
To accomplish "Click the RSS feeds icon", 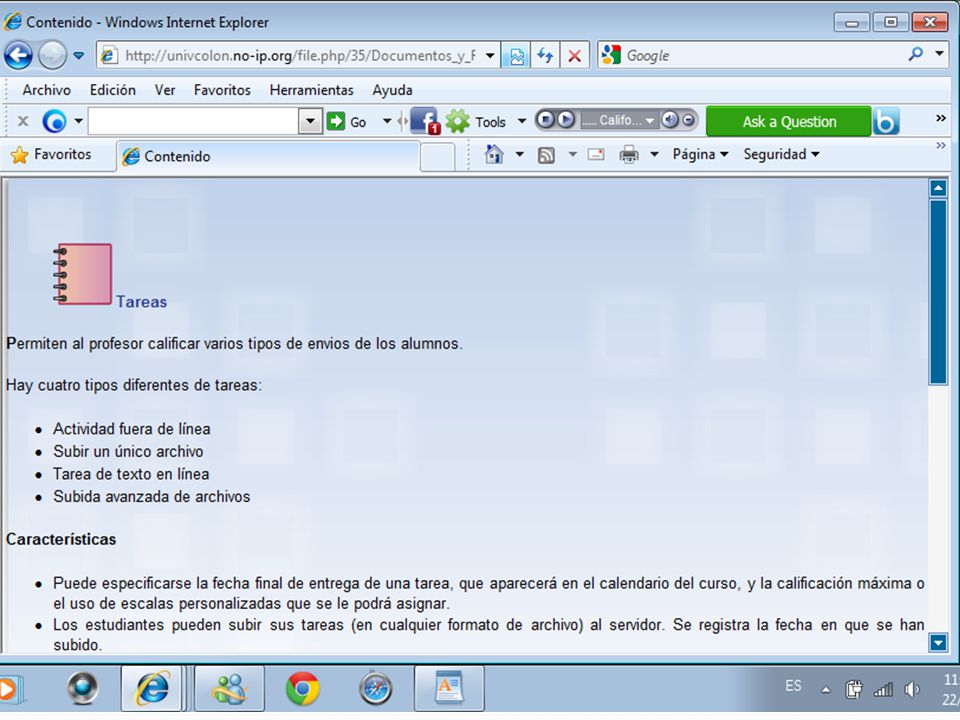I will coord(546,155).
